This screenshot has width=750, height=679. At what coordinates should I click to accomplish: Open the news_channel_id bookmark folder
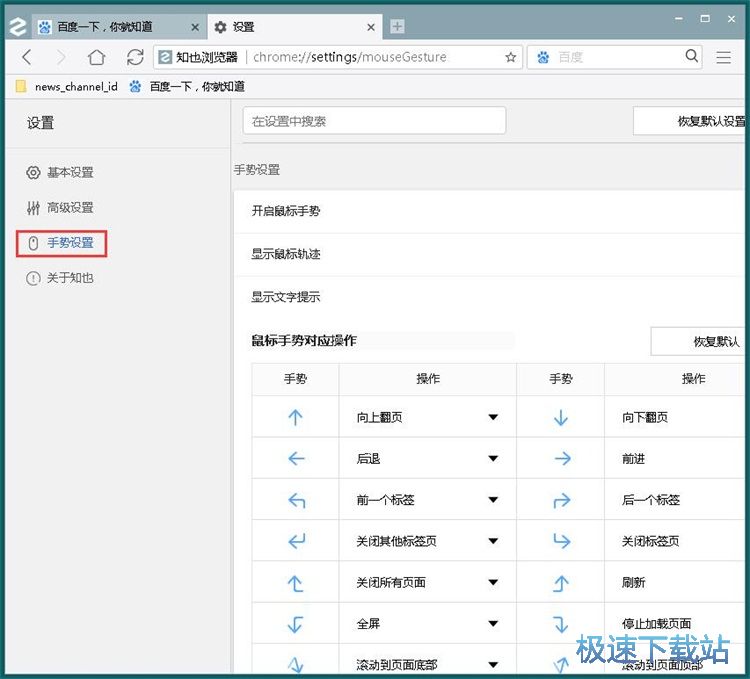pos(67,87)
